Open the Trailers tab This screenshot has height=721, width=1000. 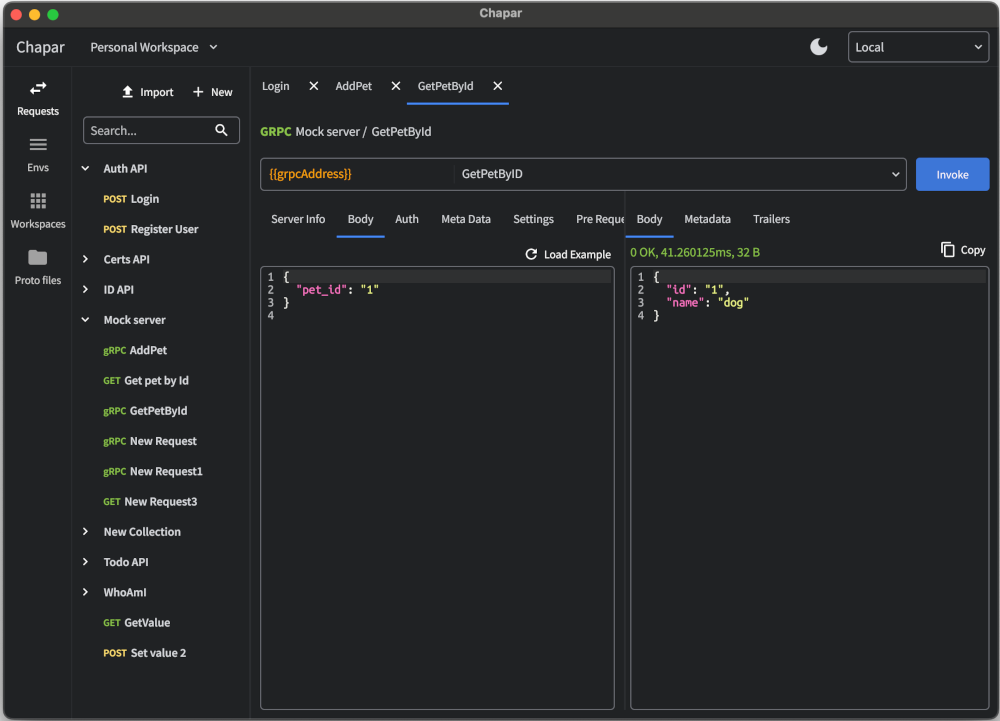[x=771, y=219]
